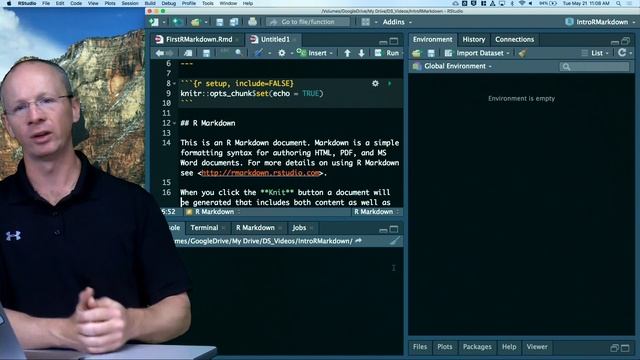Click the Save All documents icon
The height and width of the screenshot is (360, 640).
pyautogui.click(x=234, y=22)
